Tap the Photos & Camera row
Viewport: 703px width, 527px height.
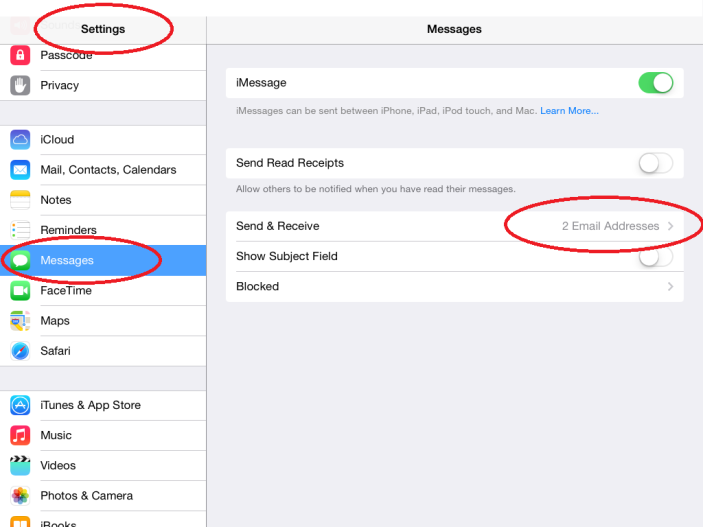(x=86, y=495)
